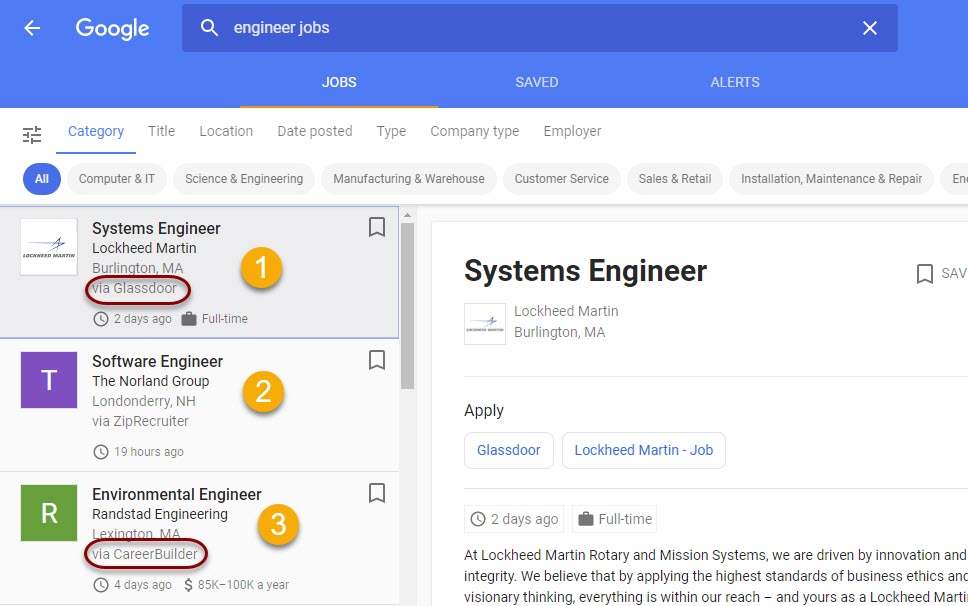Clear the search with X icon

869,28
